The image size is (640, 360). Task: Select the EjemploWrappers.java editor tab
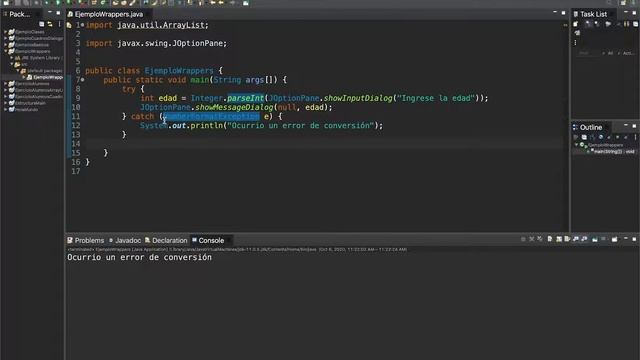pyautogui.click(x=106, y=14)
